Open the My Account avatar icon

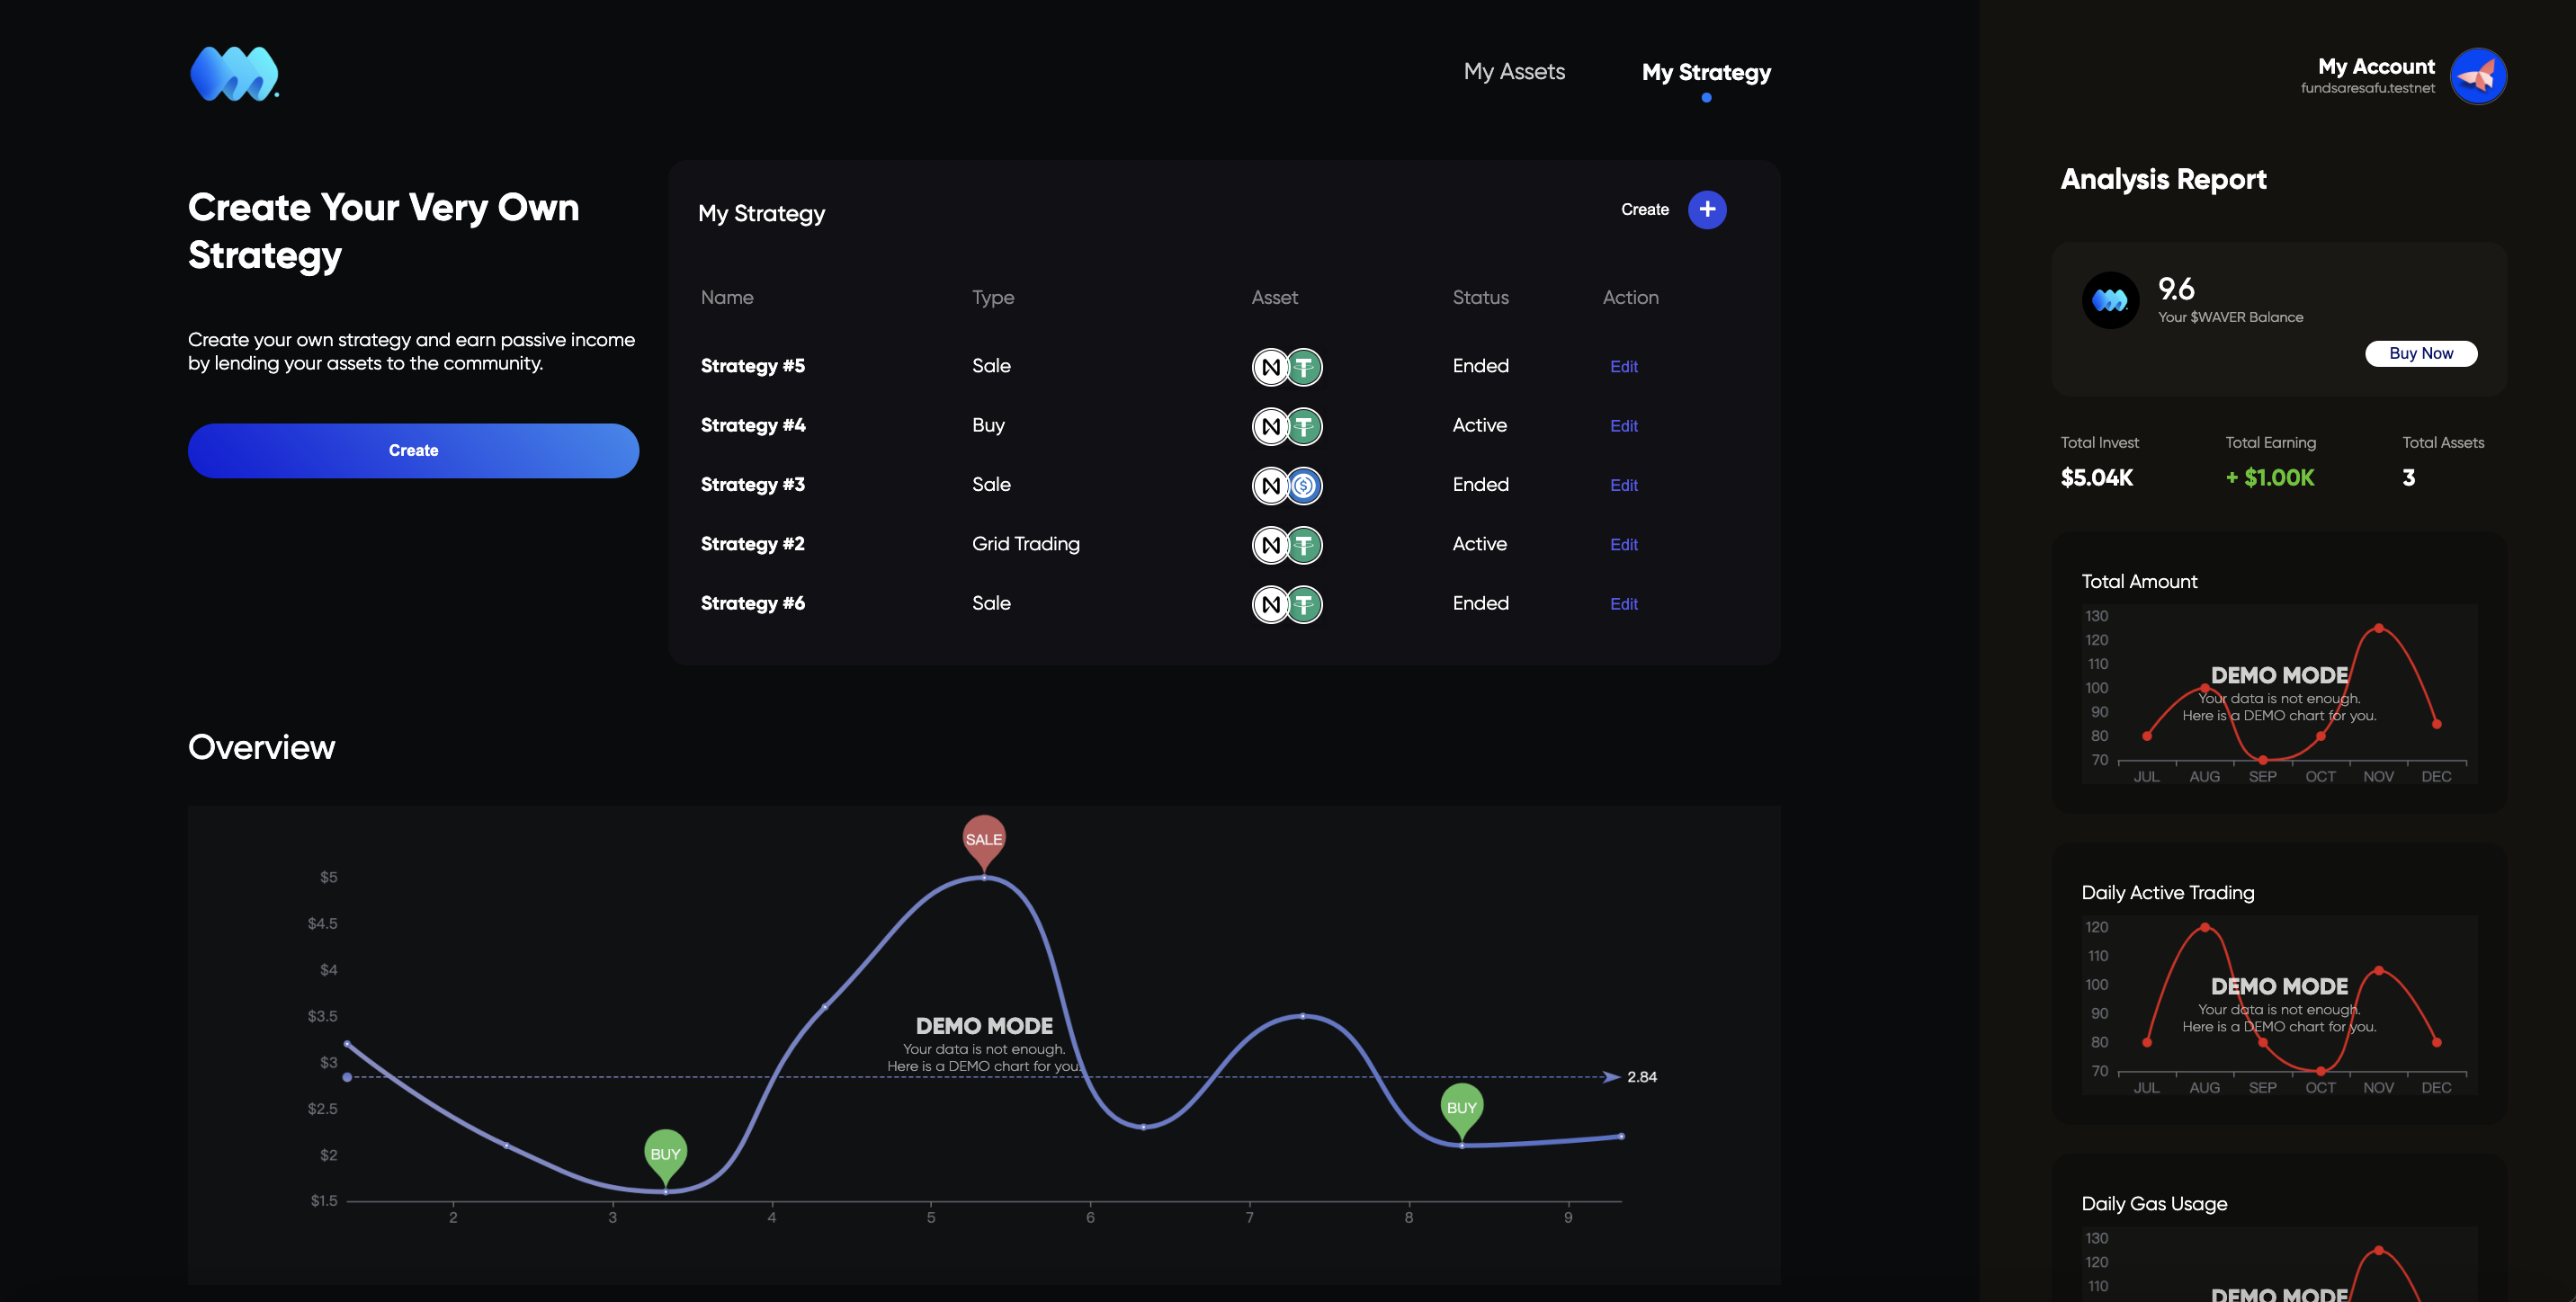click(2478, 75)
